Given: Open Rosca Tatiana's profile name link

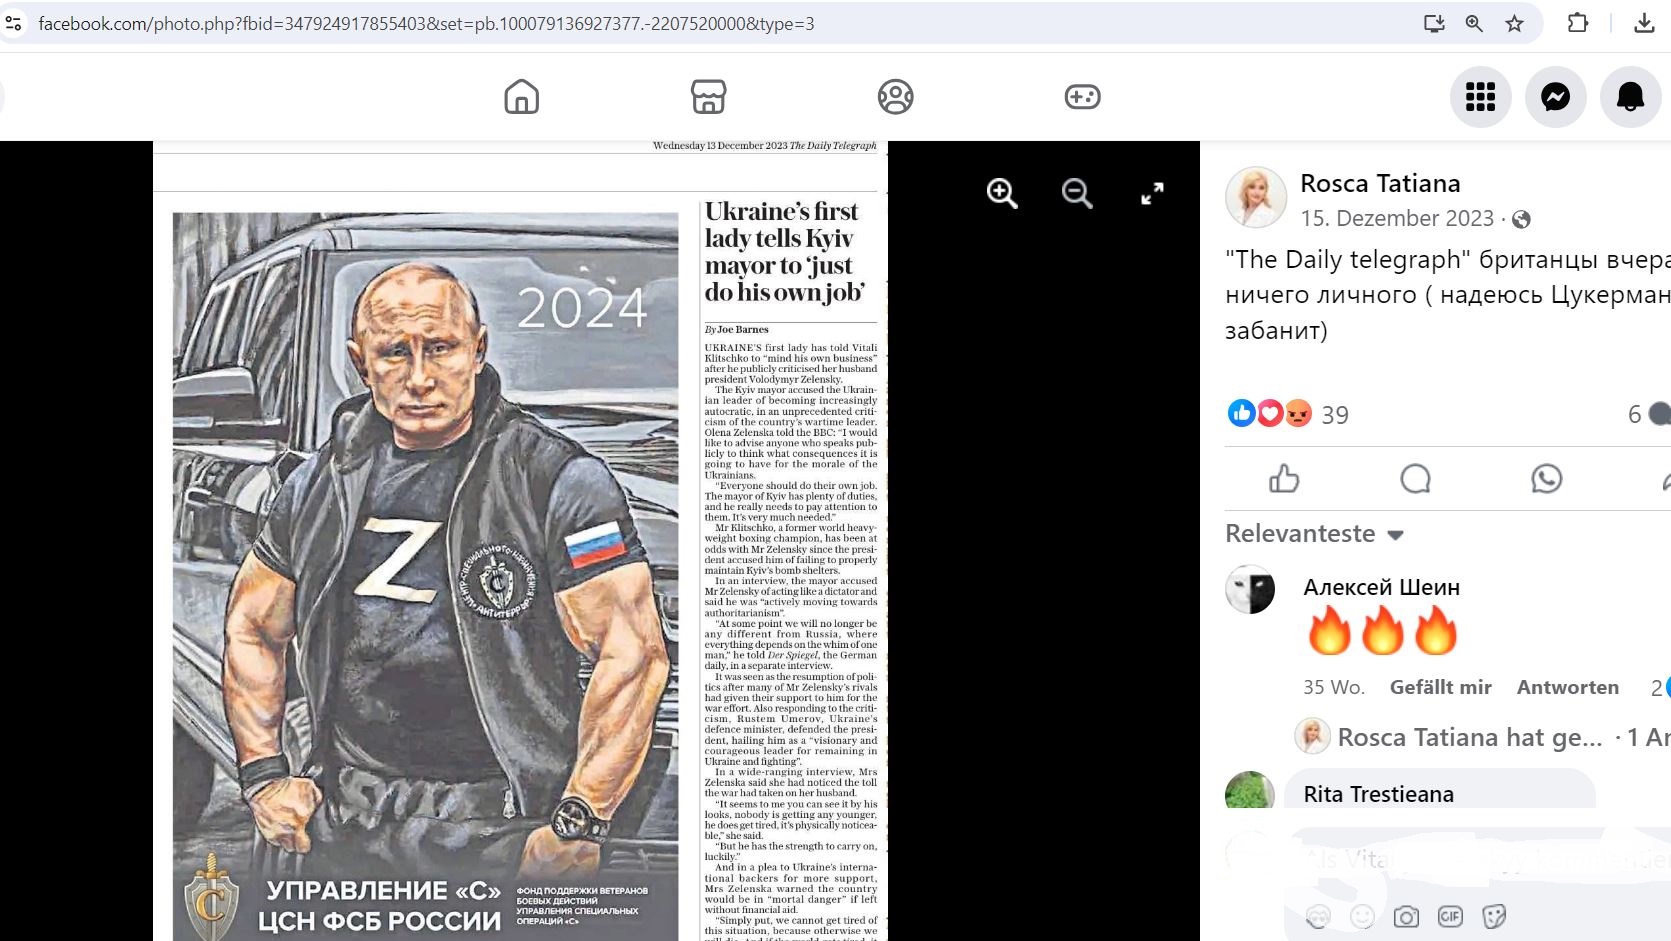Looking at the screenshot, I should click(1380, 183).
